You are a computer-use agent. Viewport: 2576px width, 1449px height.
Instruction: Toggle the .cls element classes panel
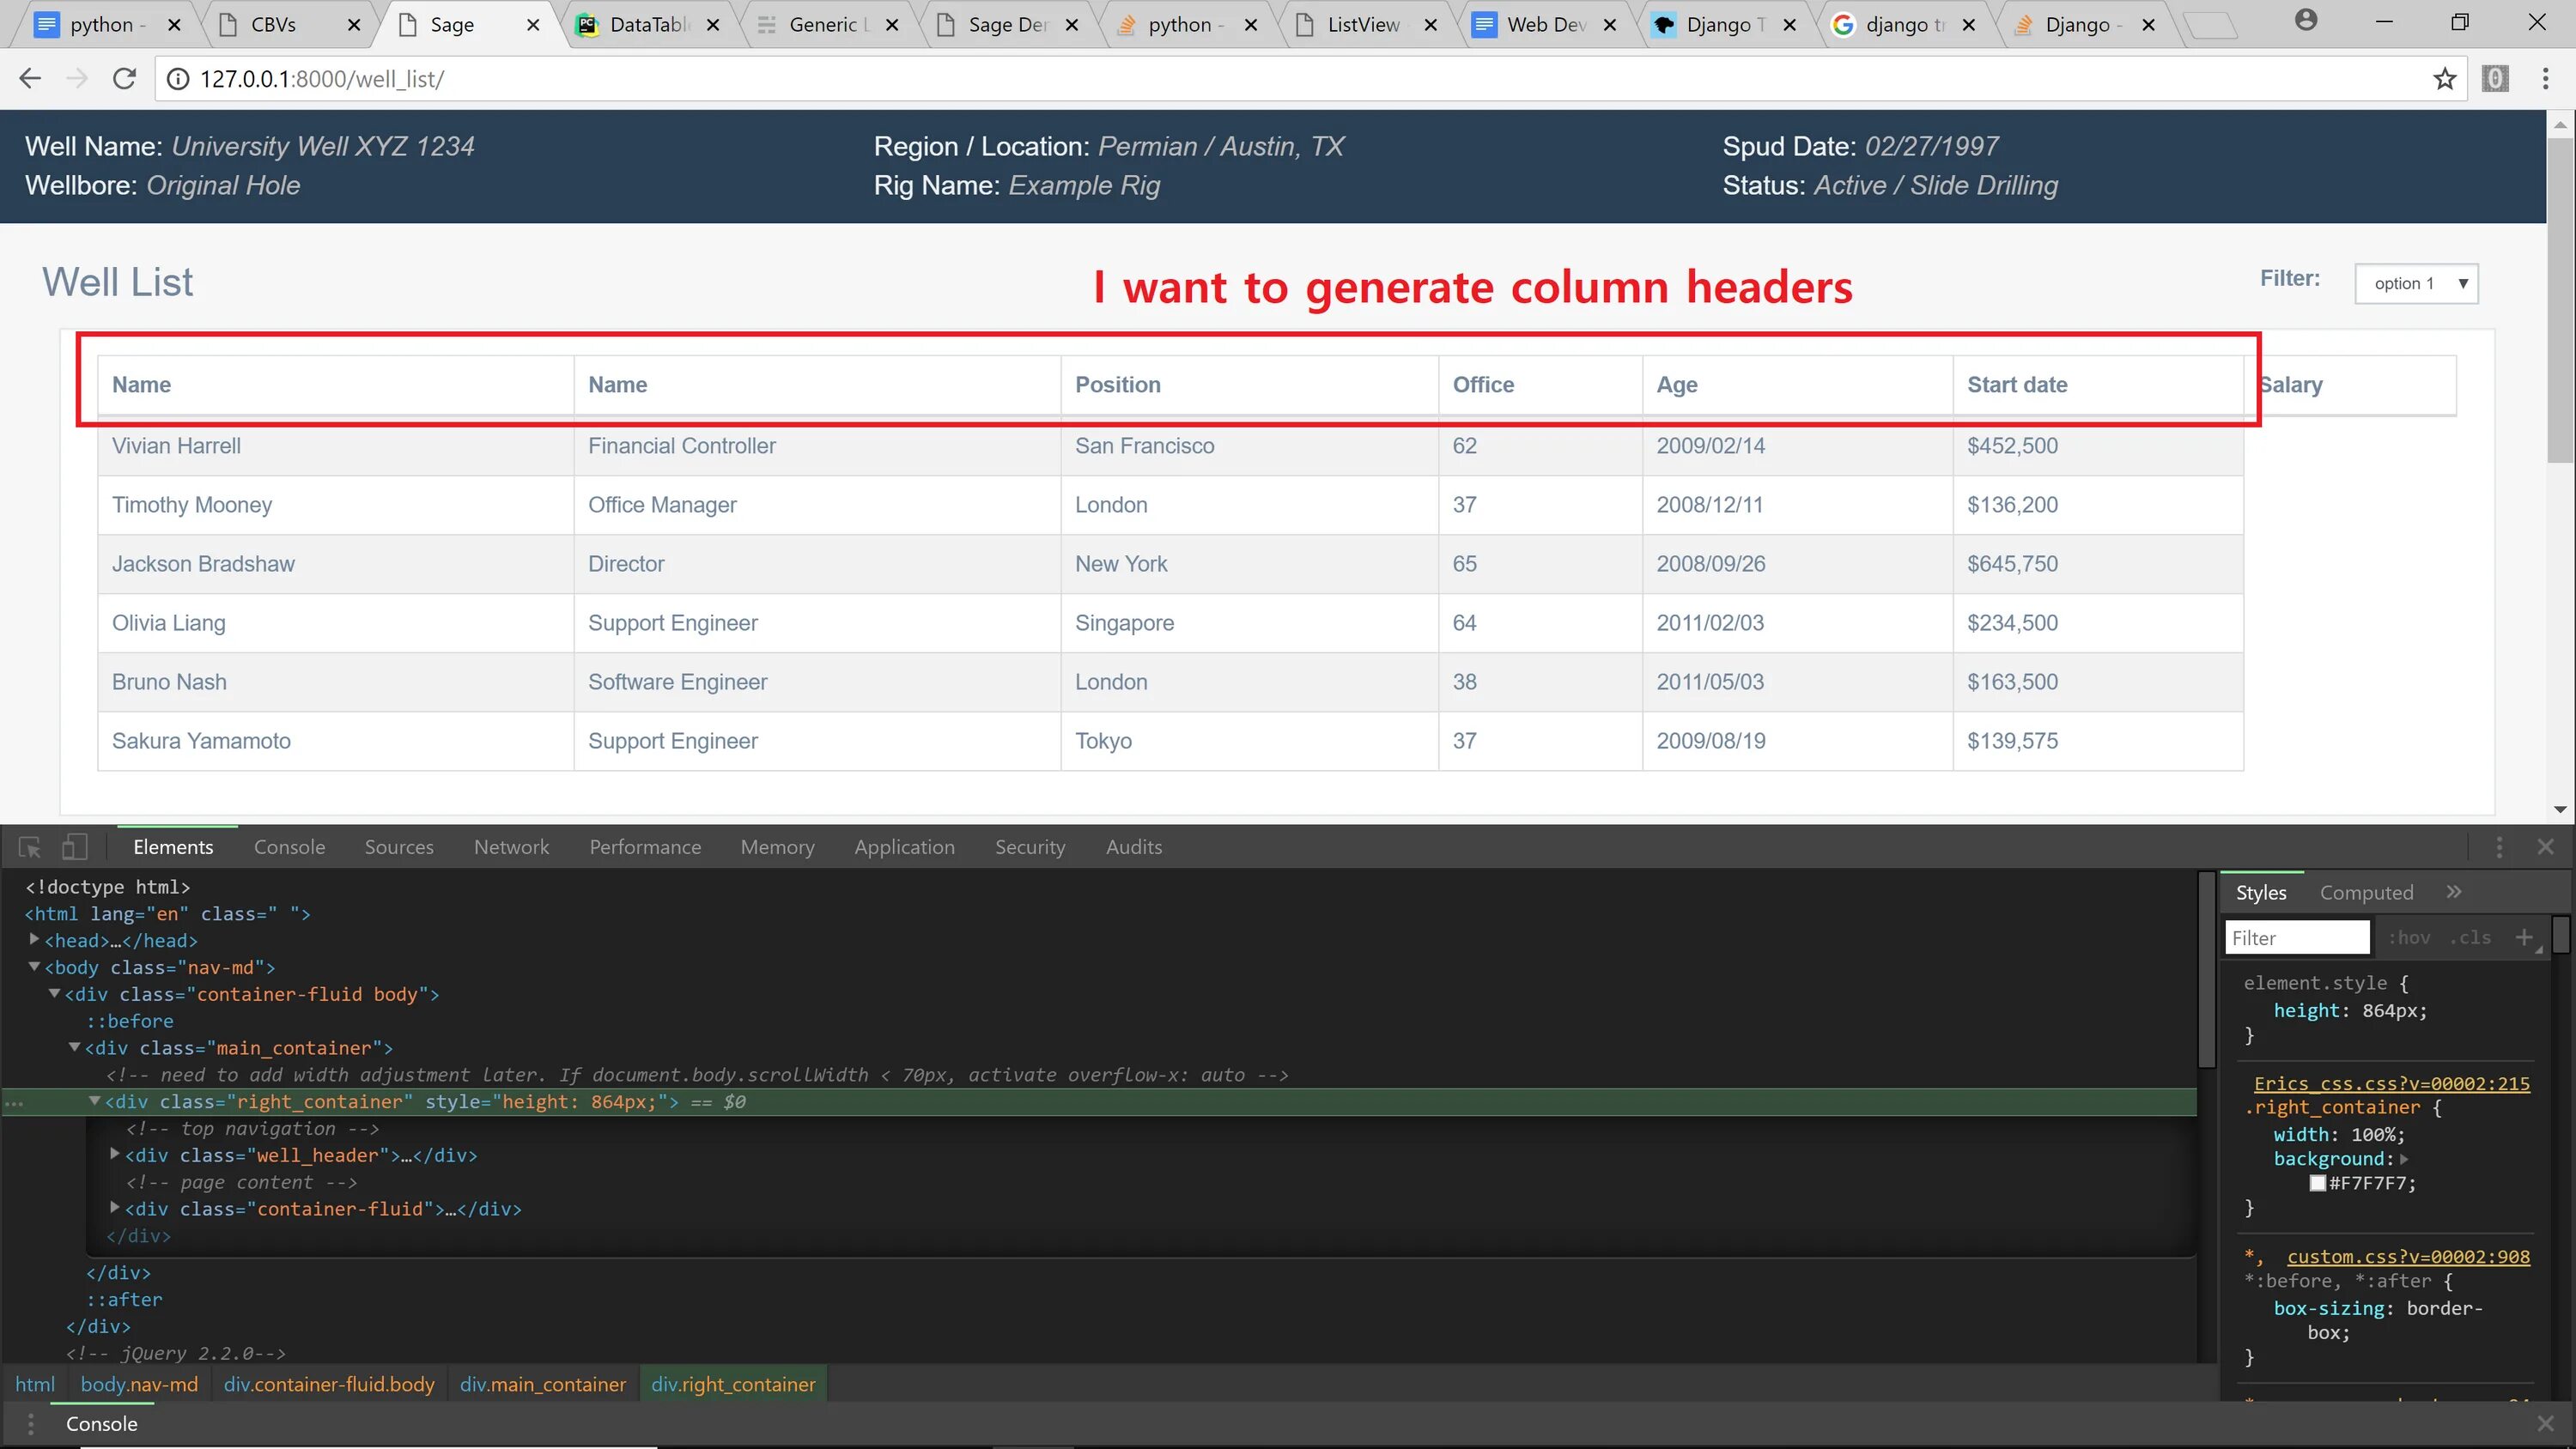[2470, 937]
